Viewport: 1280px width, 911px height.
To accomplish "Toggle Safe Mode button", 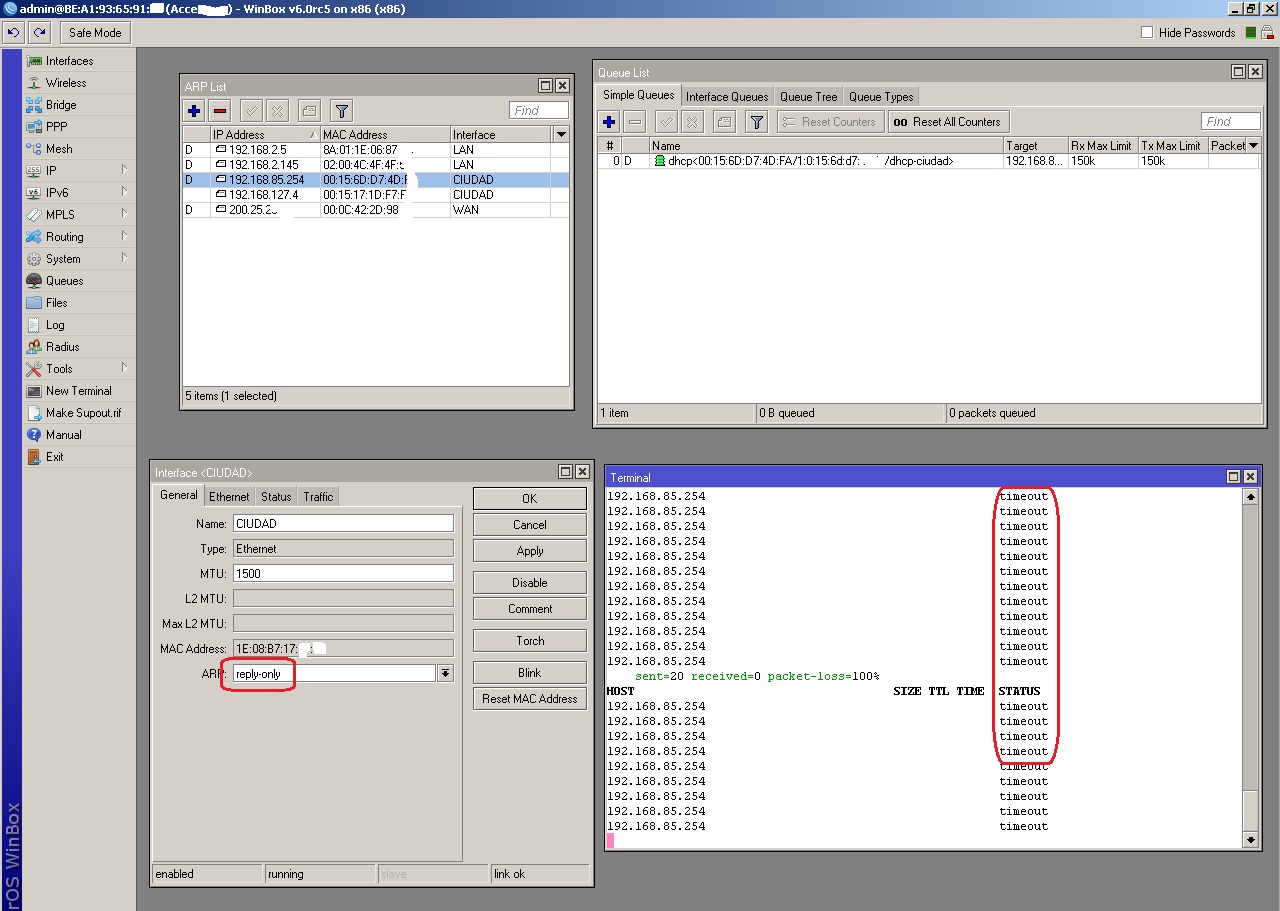I will click(x=95, y=33).
